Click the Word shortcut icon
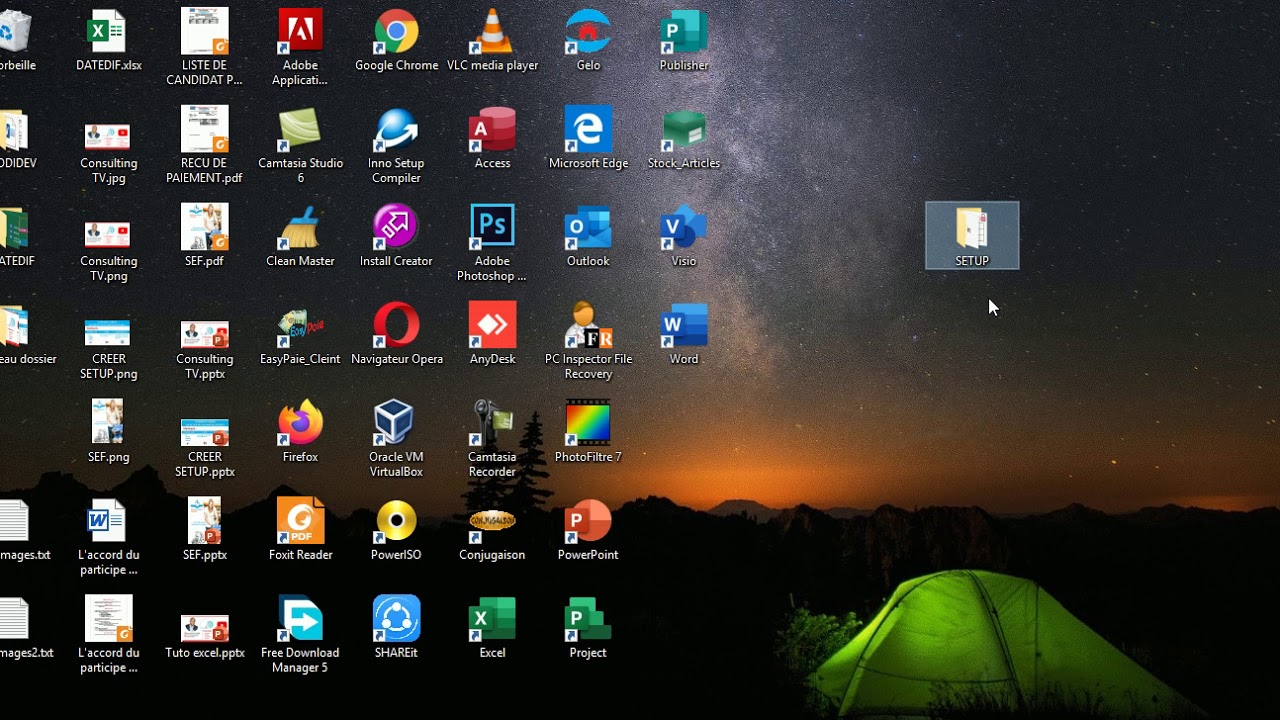This screenshot has width=1280, height=720. pyautogui.click(x=684, y=326)
